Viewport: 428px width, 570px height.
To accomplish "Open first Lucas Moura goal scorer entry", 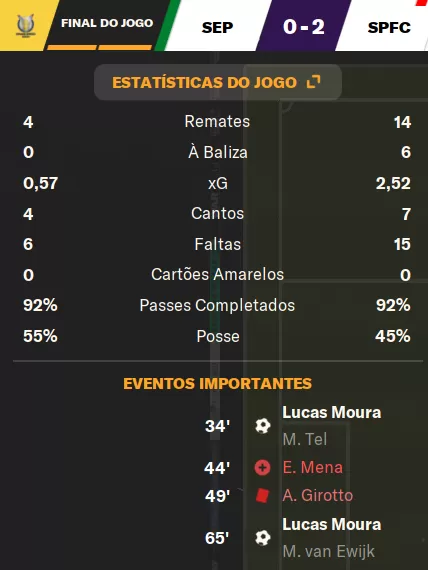I will [332, 413].
